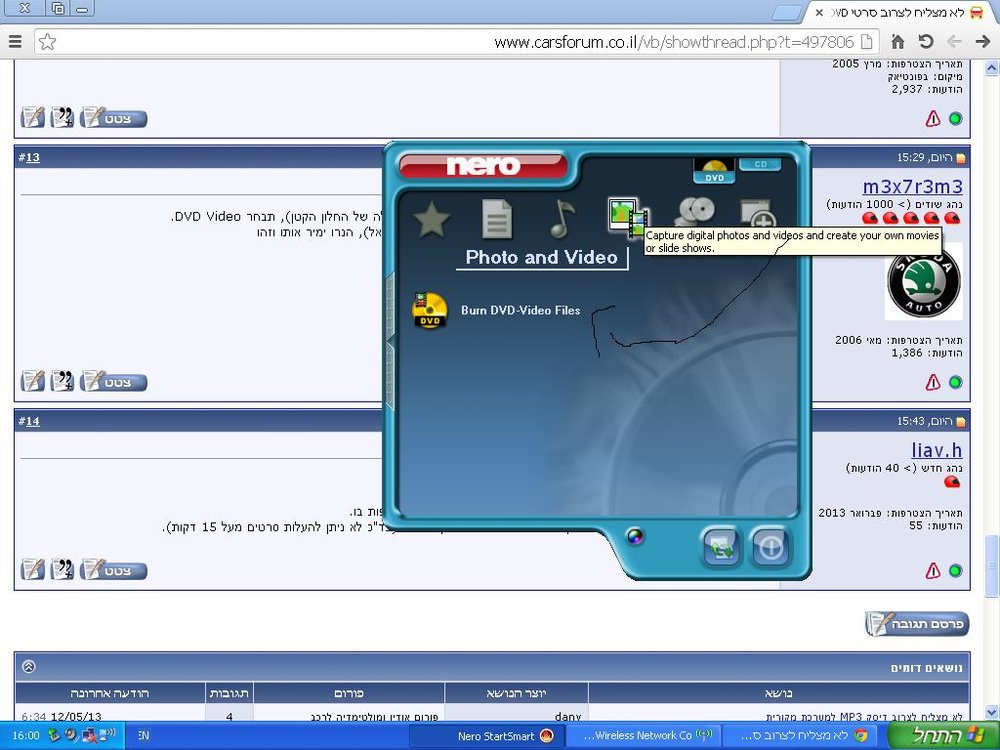Click the הודעה אחרונה column header

110,693
